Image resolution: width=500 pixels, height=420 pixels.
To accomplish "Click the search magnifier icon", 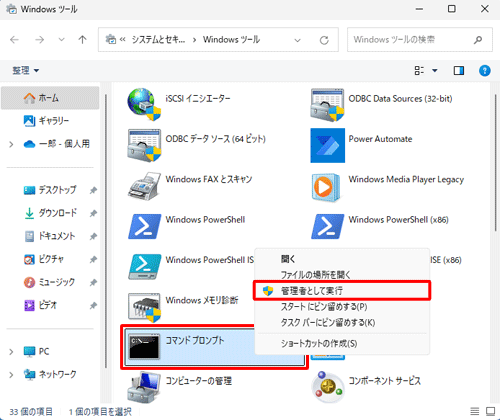I will [478, 40].
